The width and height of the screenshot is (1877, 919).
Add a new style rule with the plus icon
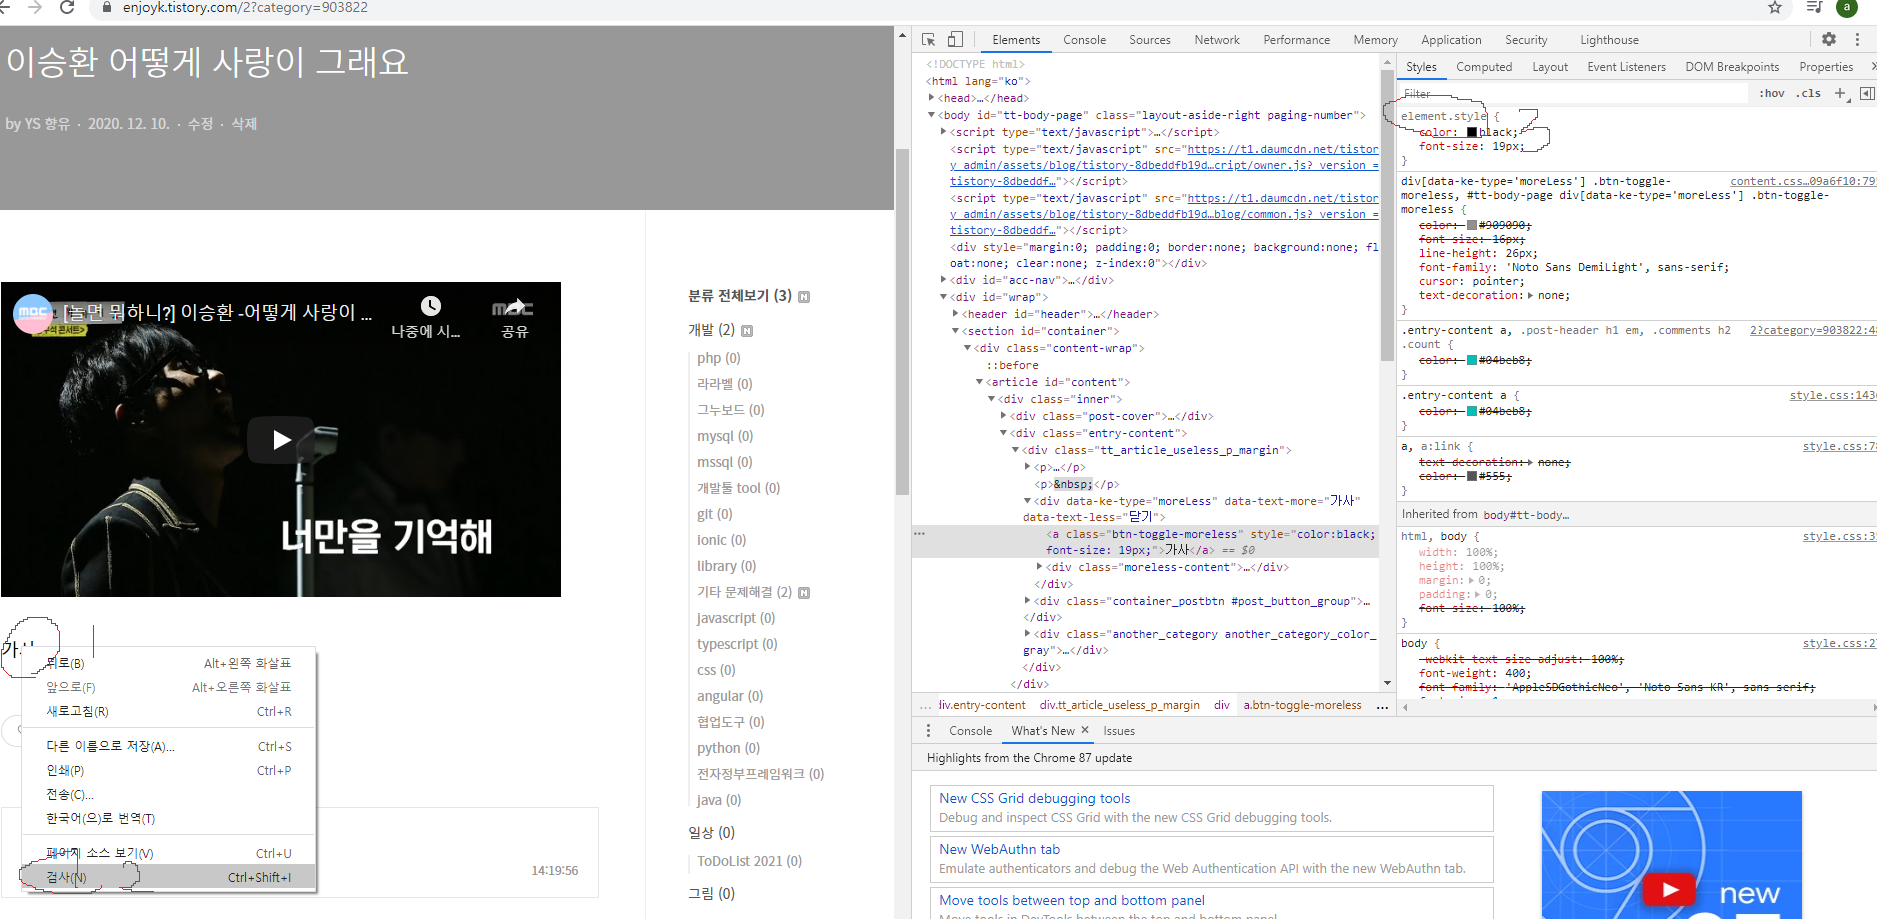1840,93
